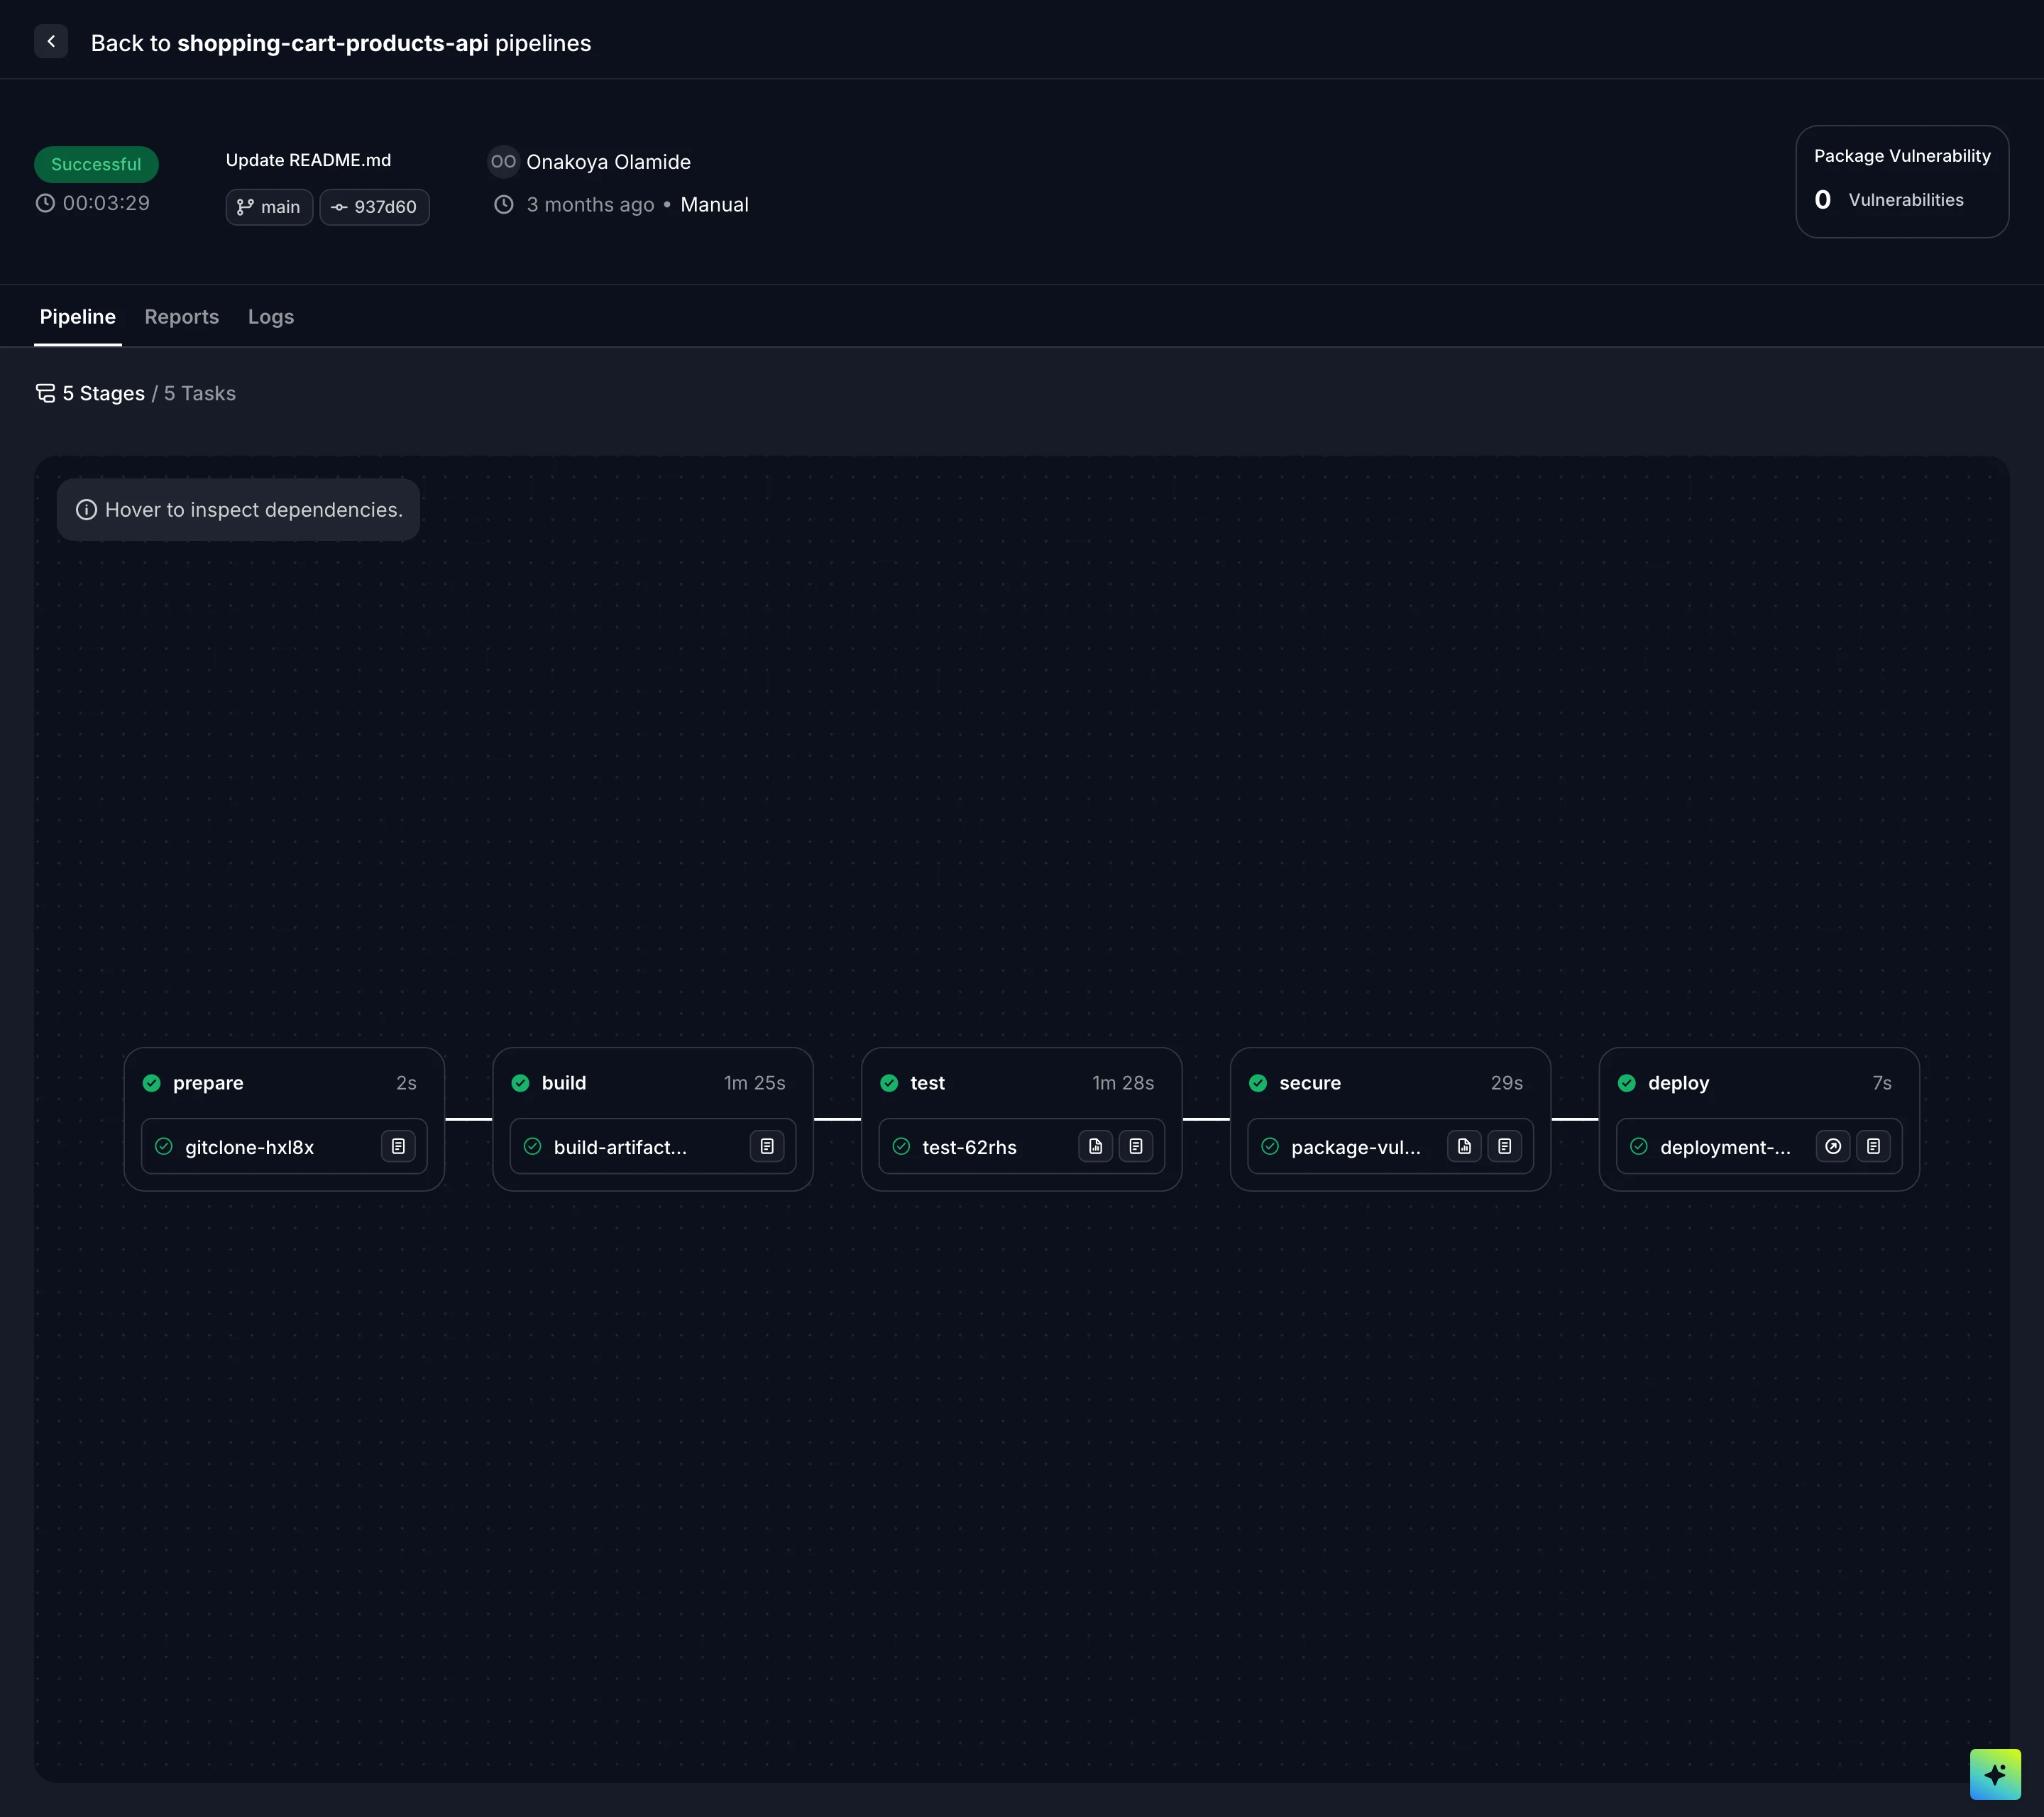Click the main branch badge
This screenshot has width=2044, height=1817.
tap(269, 207)
